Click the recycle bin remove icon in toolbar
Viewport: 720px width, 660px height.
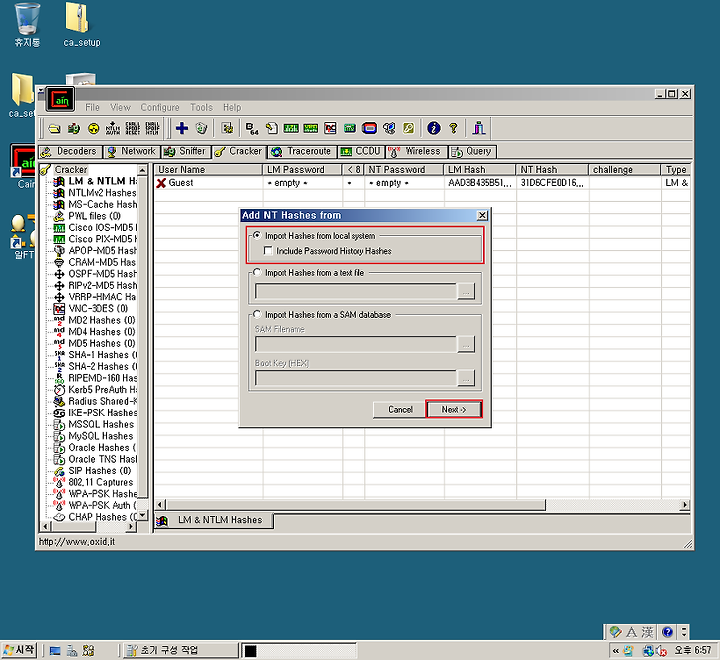pos(202,128)
